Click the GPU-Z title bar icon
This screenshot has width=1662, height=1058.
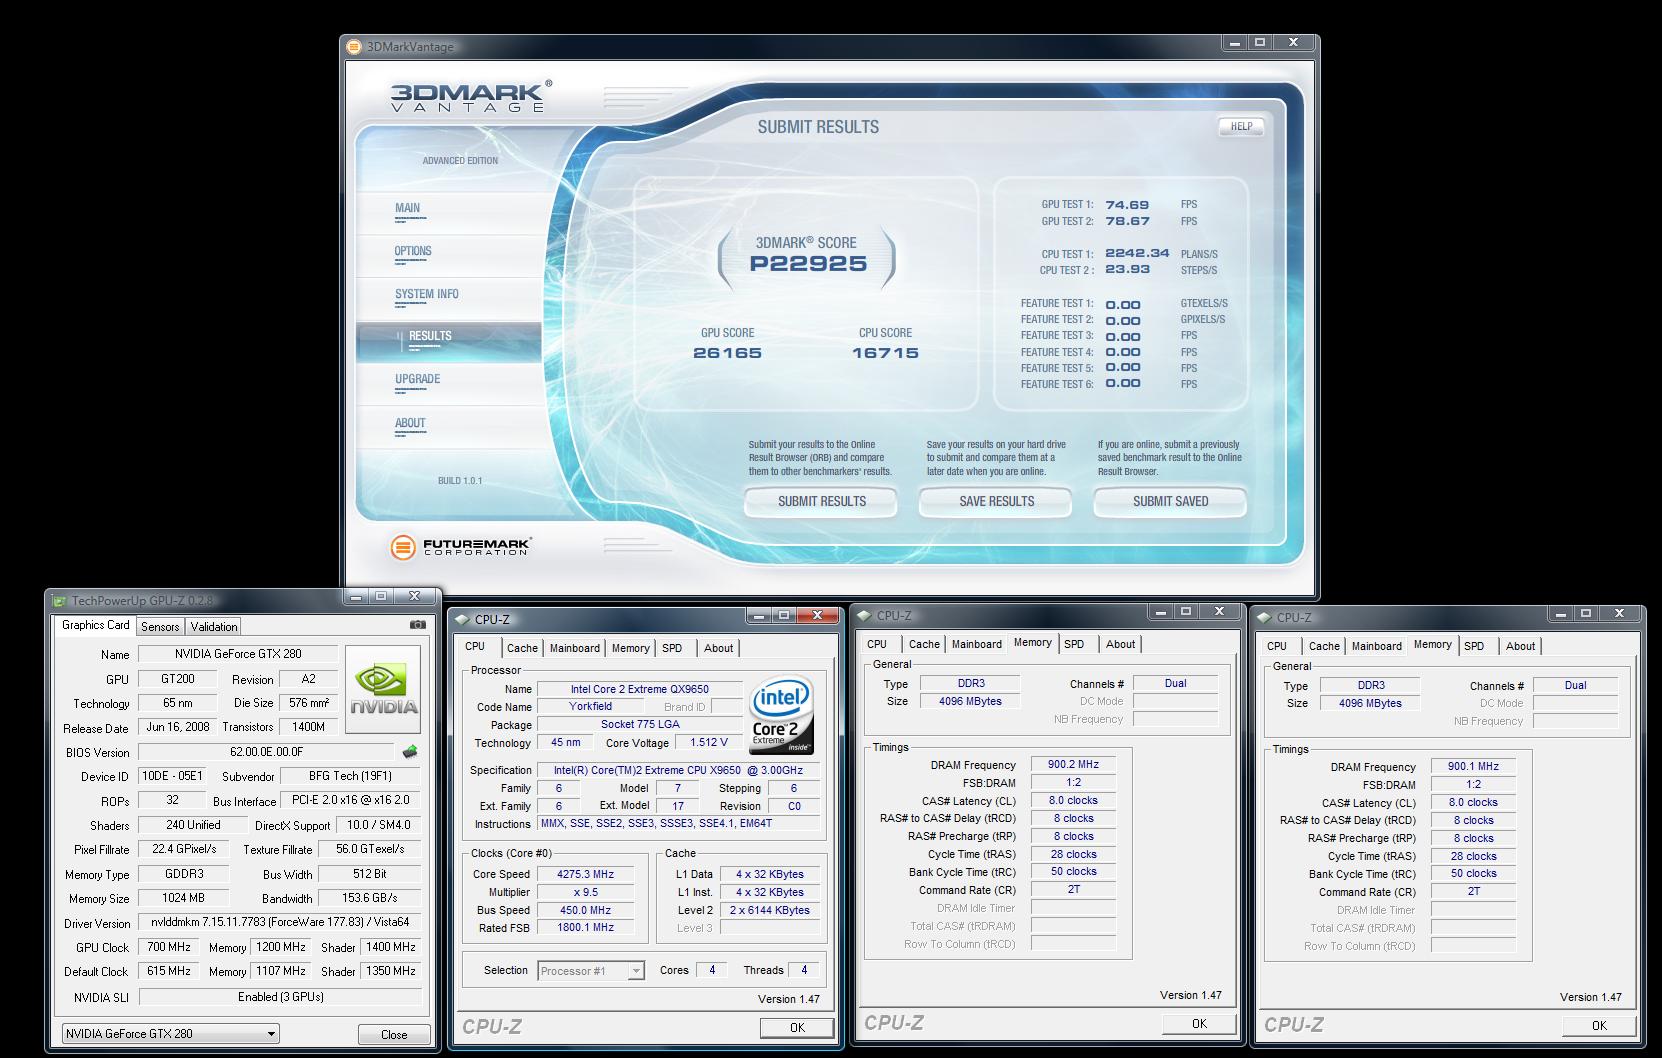60,601
